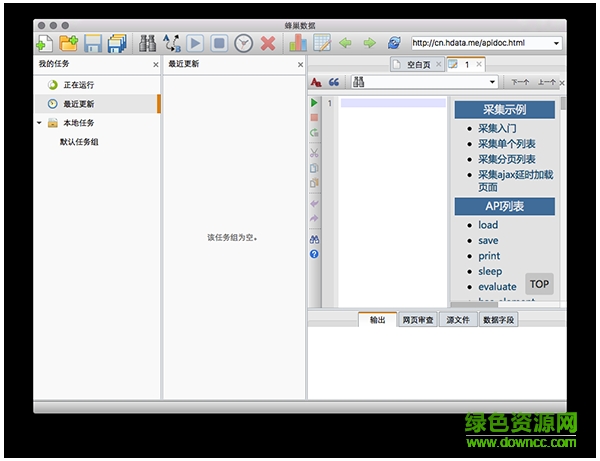Screen dimensions: 600x461
Task: Open the load API link
Action: click(x=488, y=225)
